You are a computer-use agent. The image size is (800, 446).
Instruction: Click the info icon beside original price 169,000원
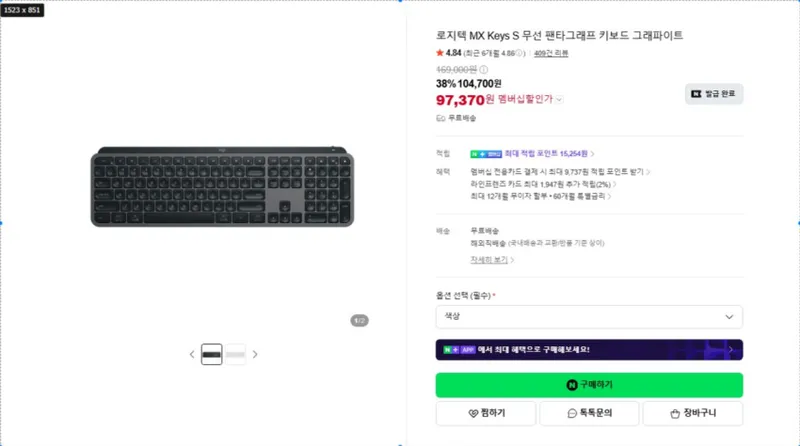coord(483,69)
